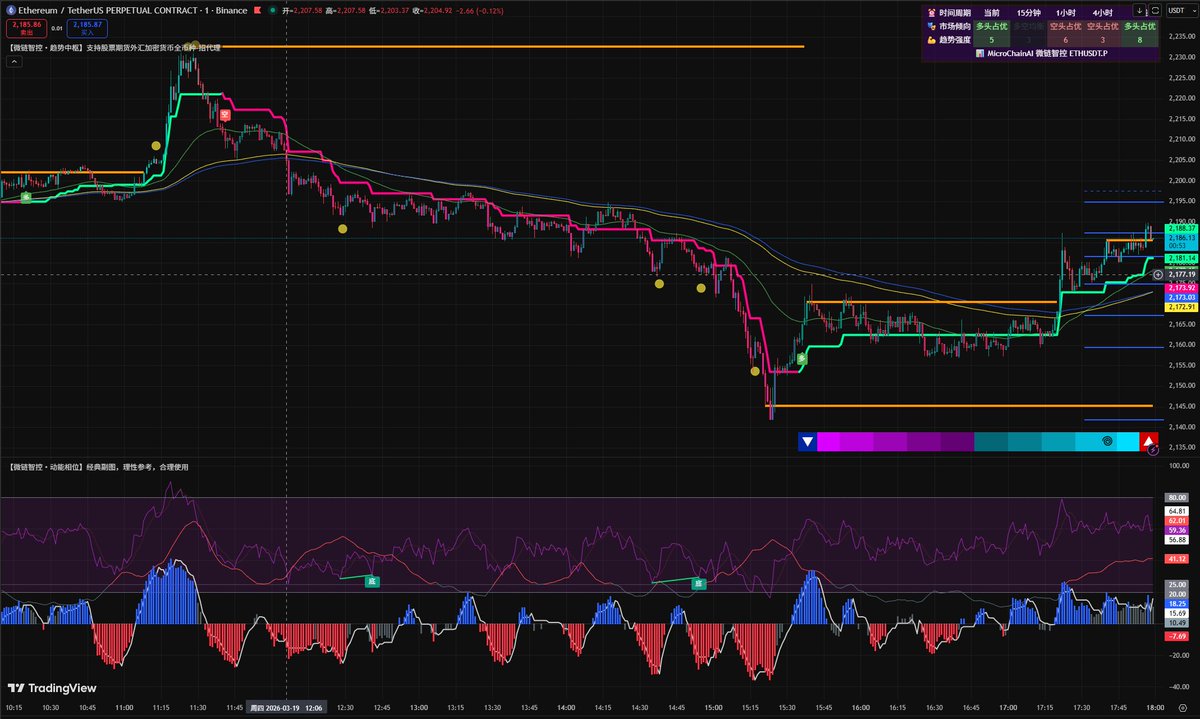
Task: Click the bar chart icon beside MicroChainAI
Action: point(979,52)
